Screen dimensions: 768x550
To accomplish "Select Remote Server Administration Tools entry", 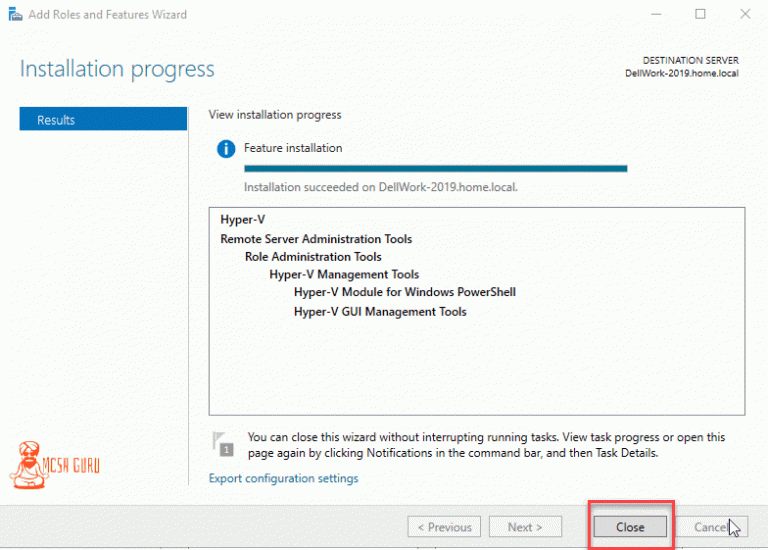I will 316,239.
